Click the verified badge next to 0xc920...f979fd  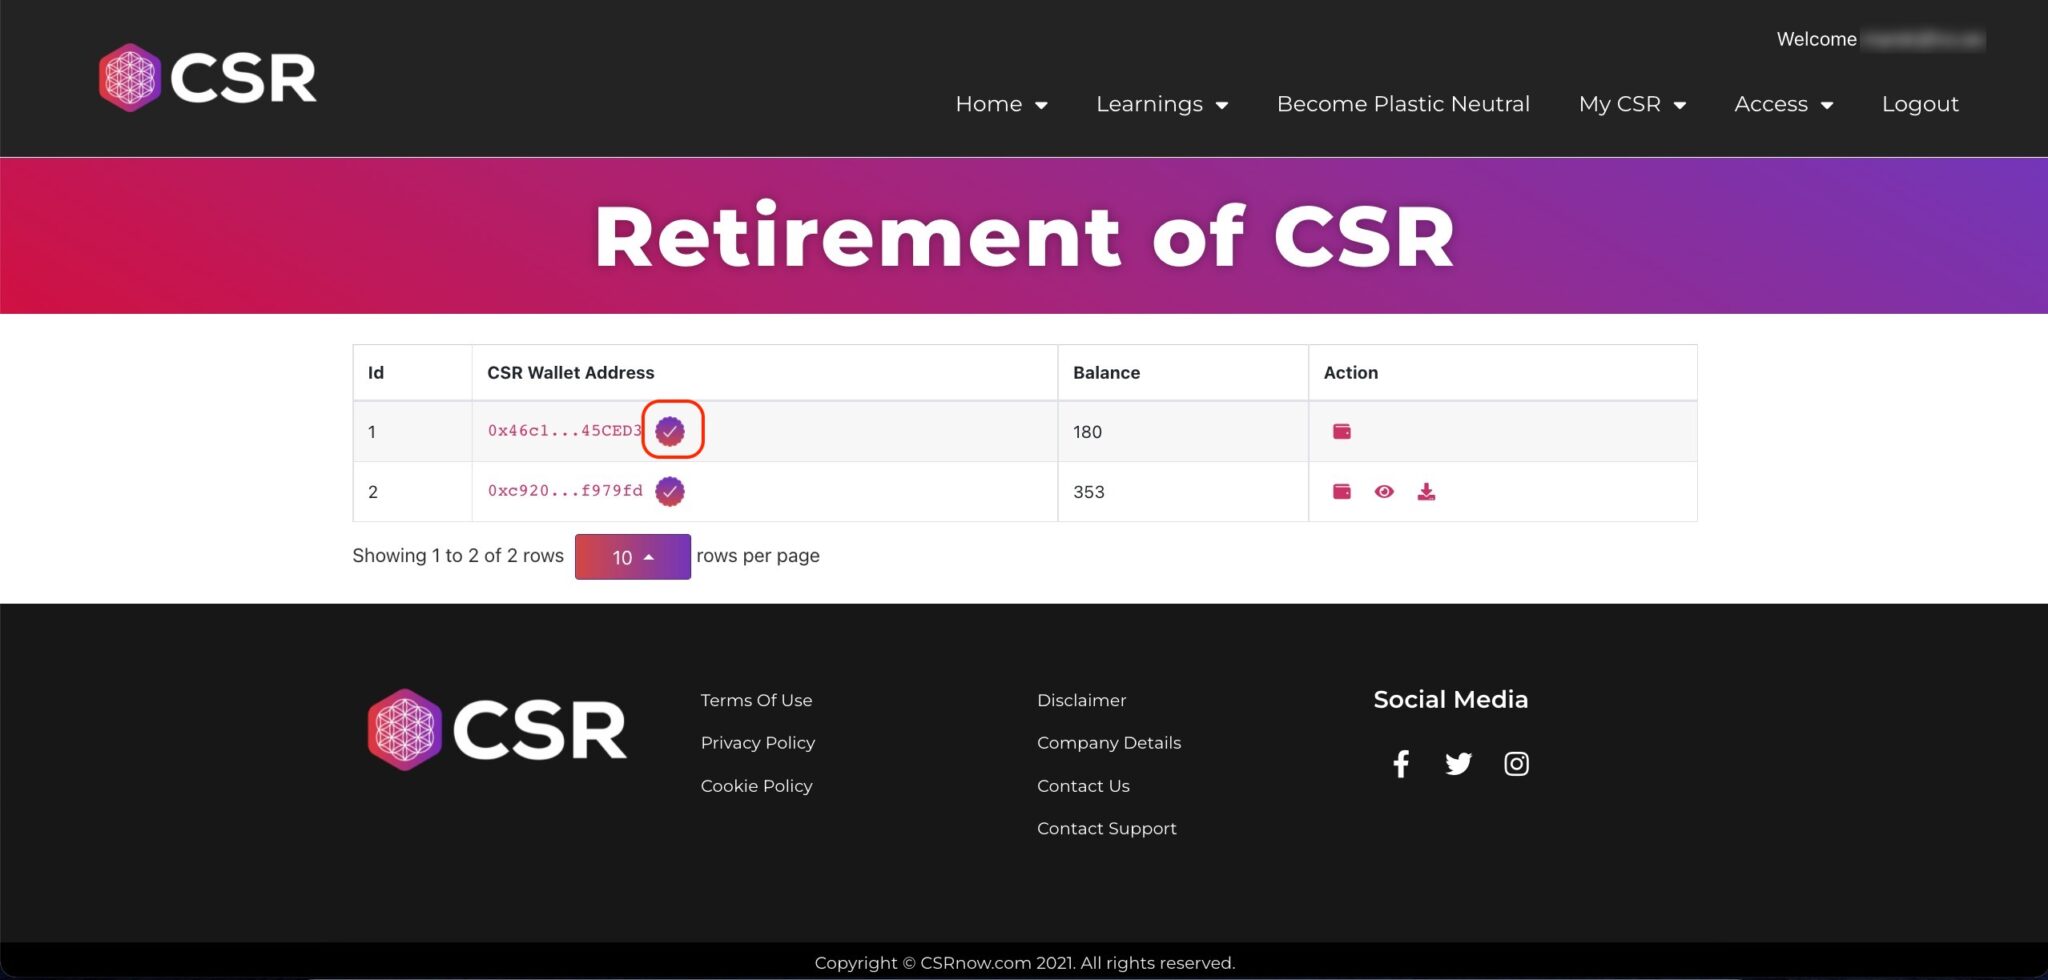670,491
